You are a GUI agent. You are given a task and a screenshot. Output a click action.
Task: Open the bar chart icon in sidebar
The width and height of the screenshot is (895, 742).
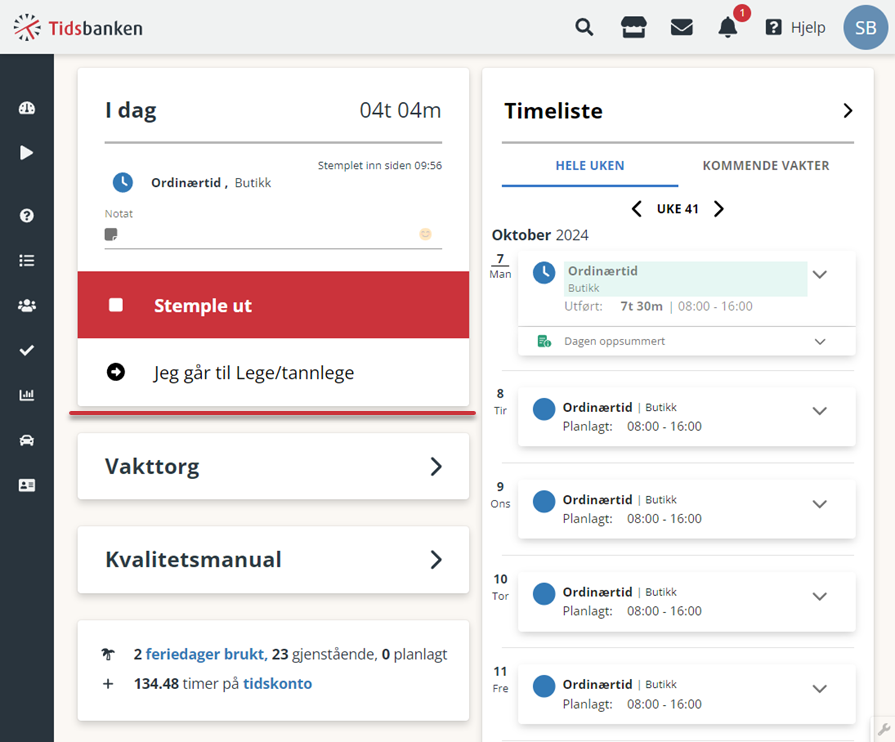click(27, 395)
